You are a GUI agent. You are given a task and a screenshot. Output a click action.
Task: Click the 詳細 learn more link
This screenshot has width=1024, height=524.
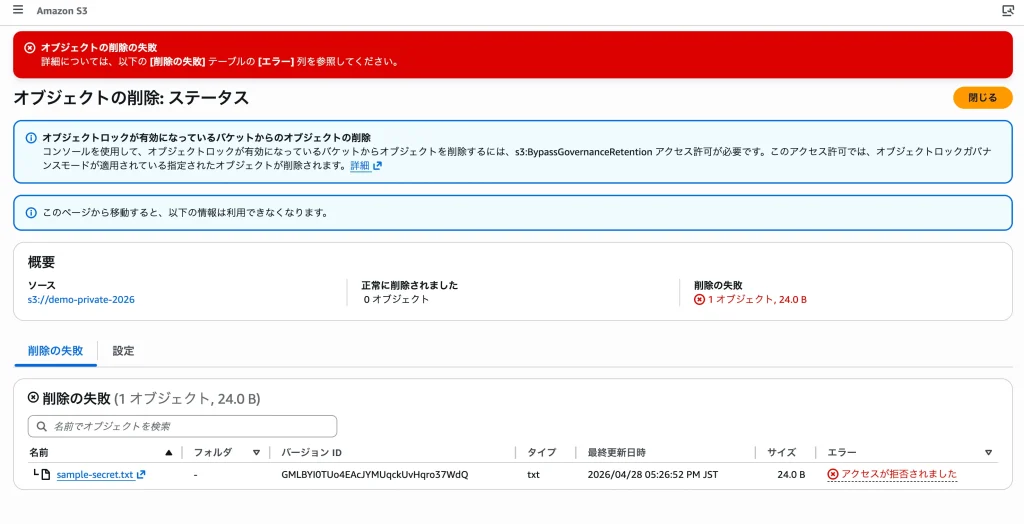coord(359,166)
